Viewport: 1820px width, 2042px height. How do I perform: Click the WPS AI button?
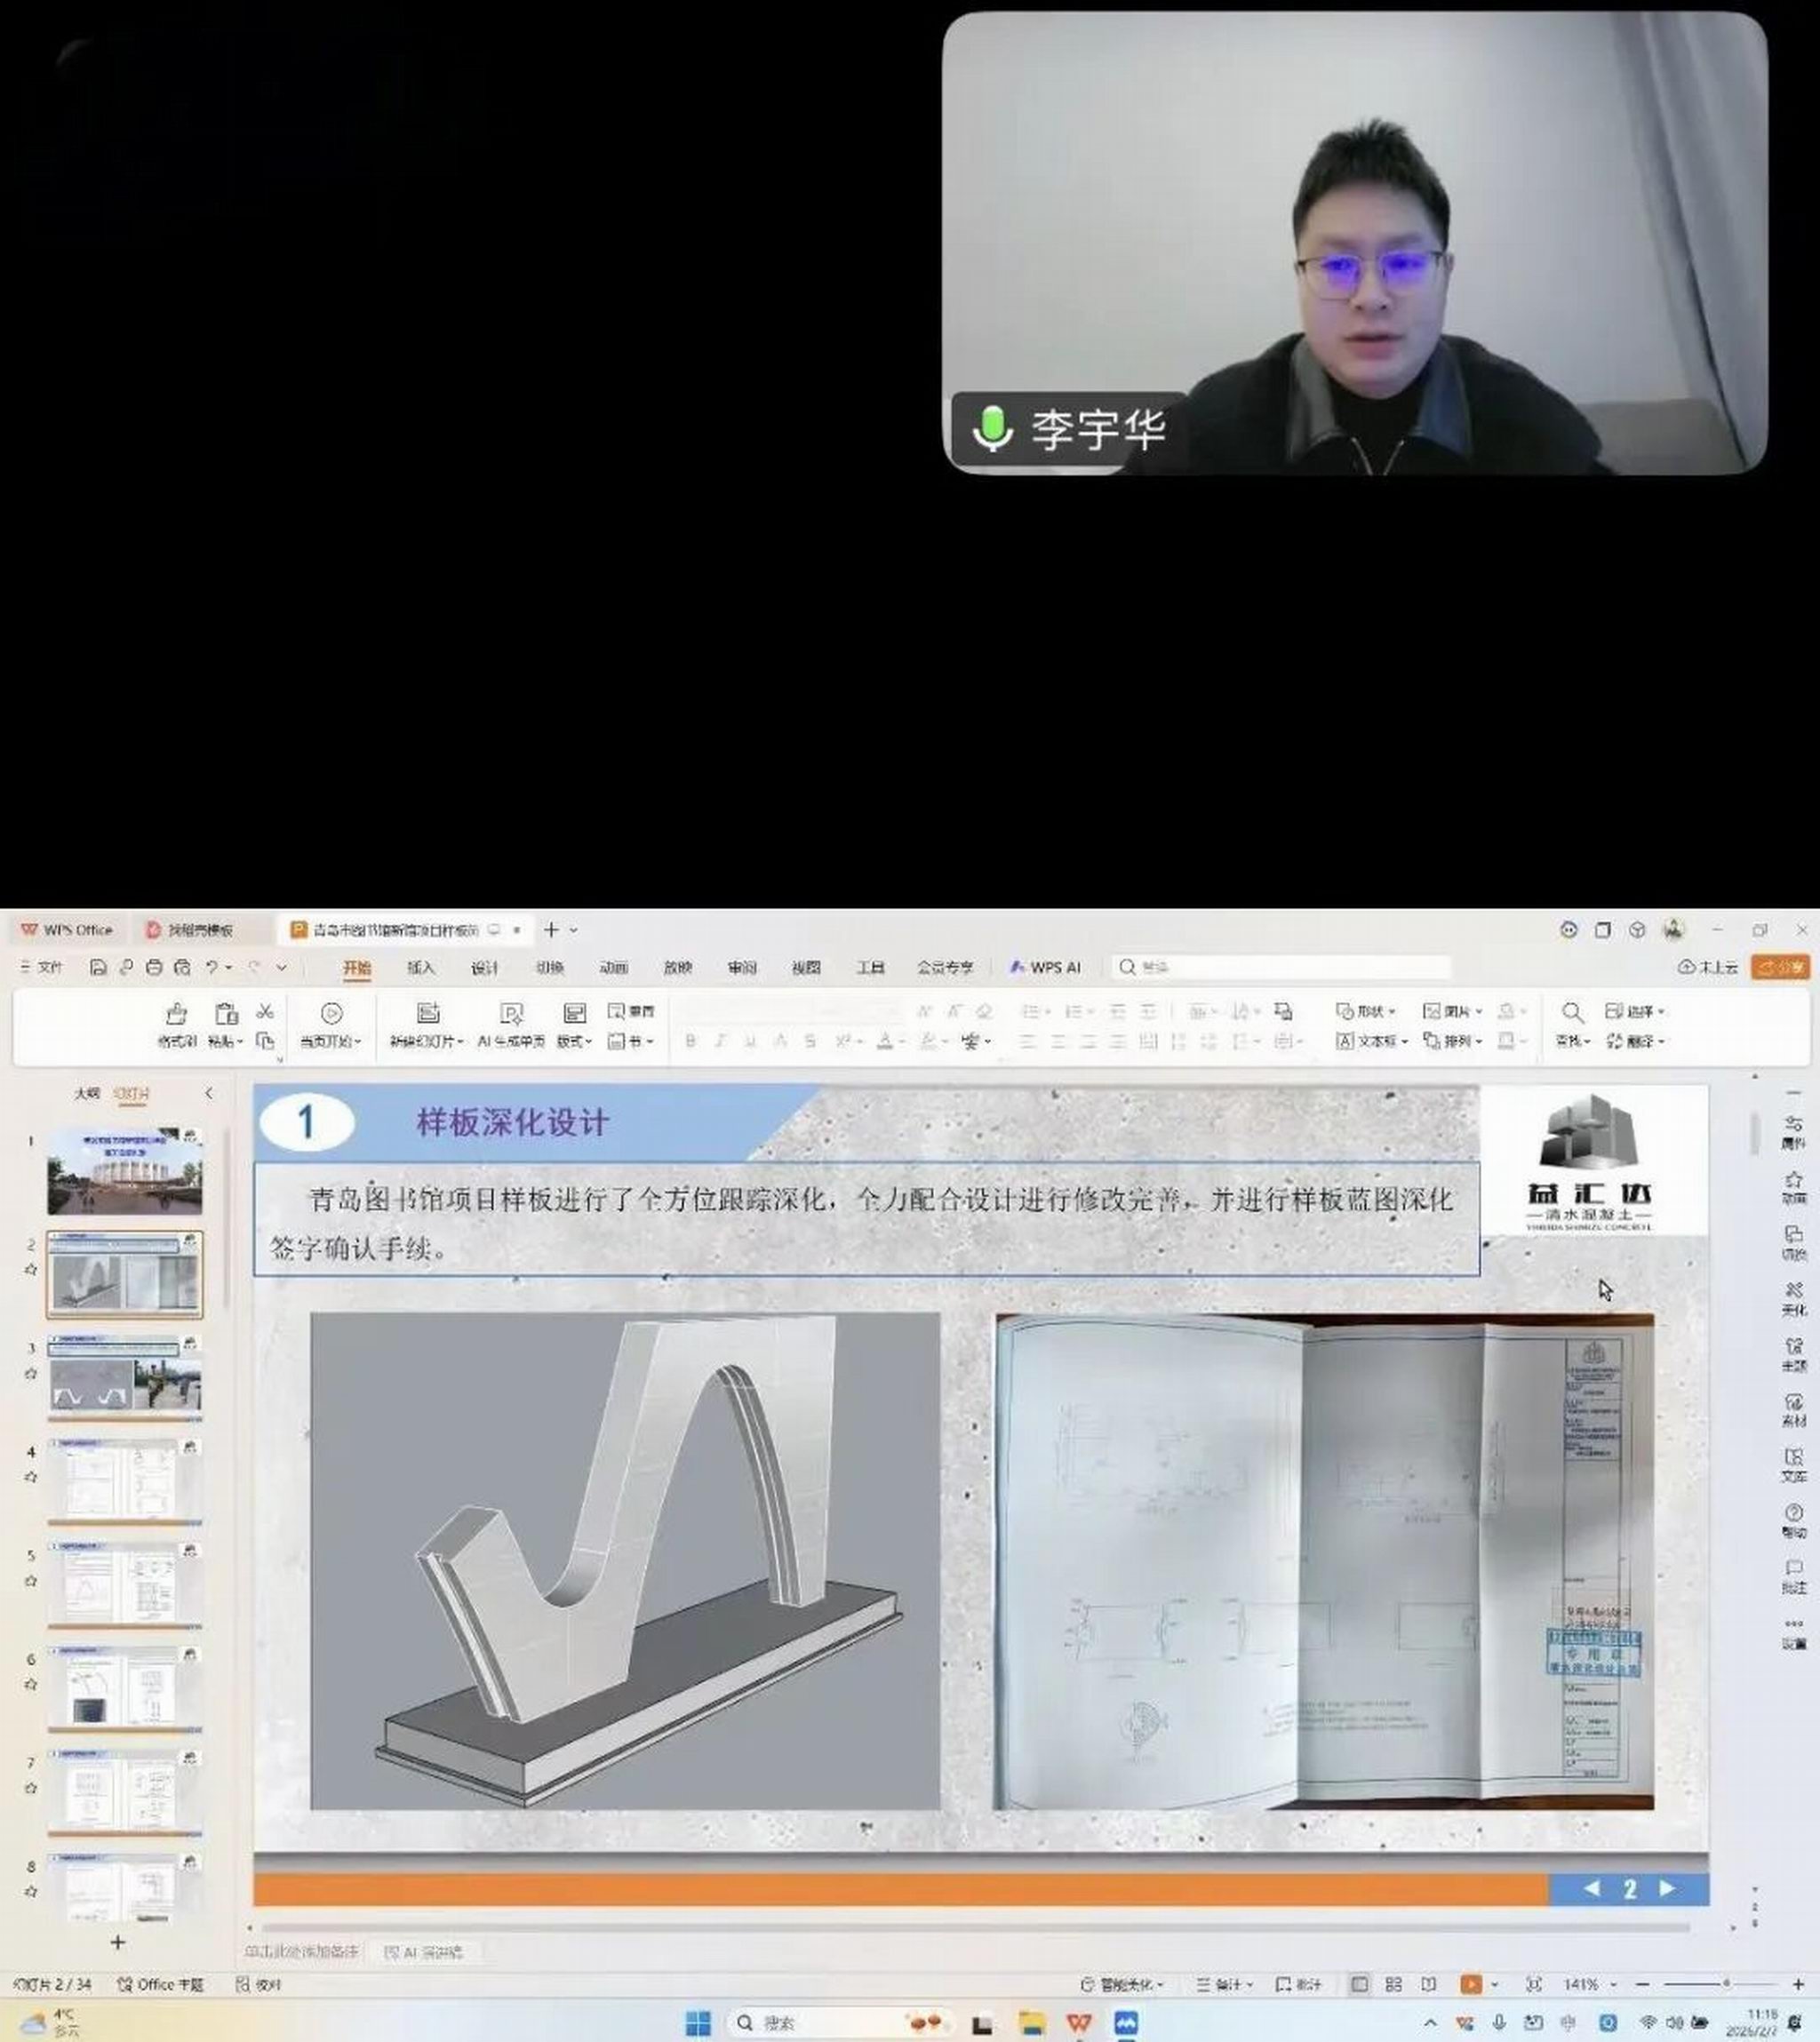tap(1046, 967)
